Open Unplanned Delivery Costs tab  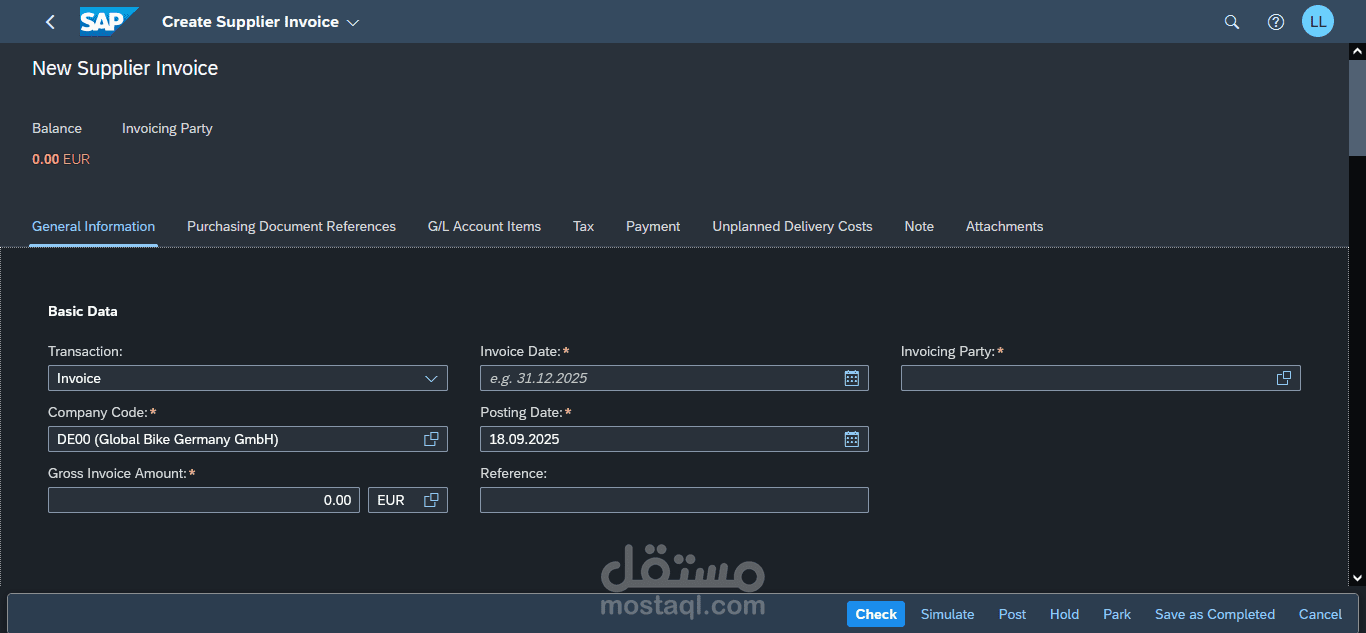(792, 226)
